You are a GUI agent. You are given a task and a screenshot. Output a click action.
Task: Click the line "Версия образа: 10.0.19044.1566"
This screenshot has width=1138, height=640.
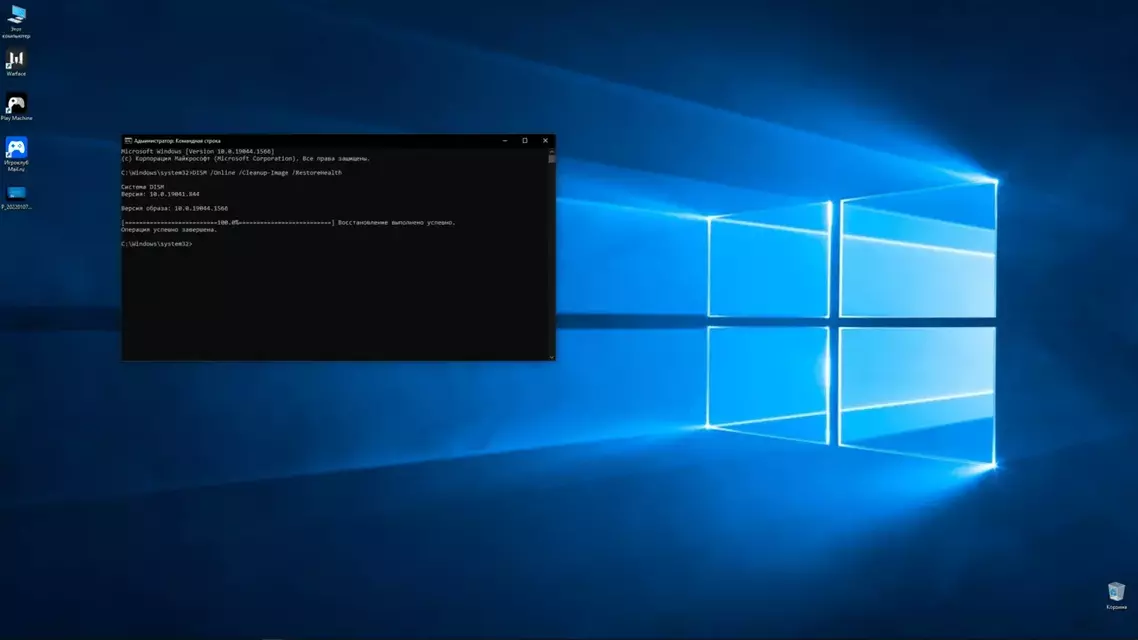pyautogui.click(x=174, y=208)
